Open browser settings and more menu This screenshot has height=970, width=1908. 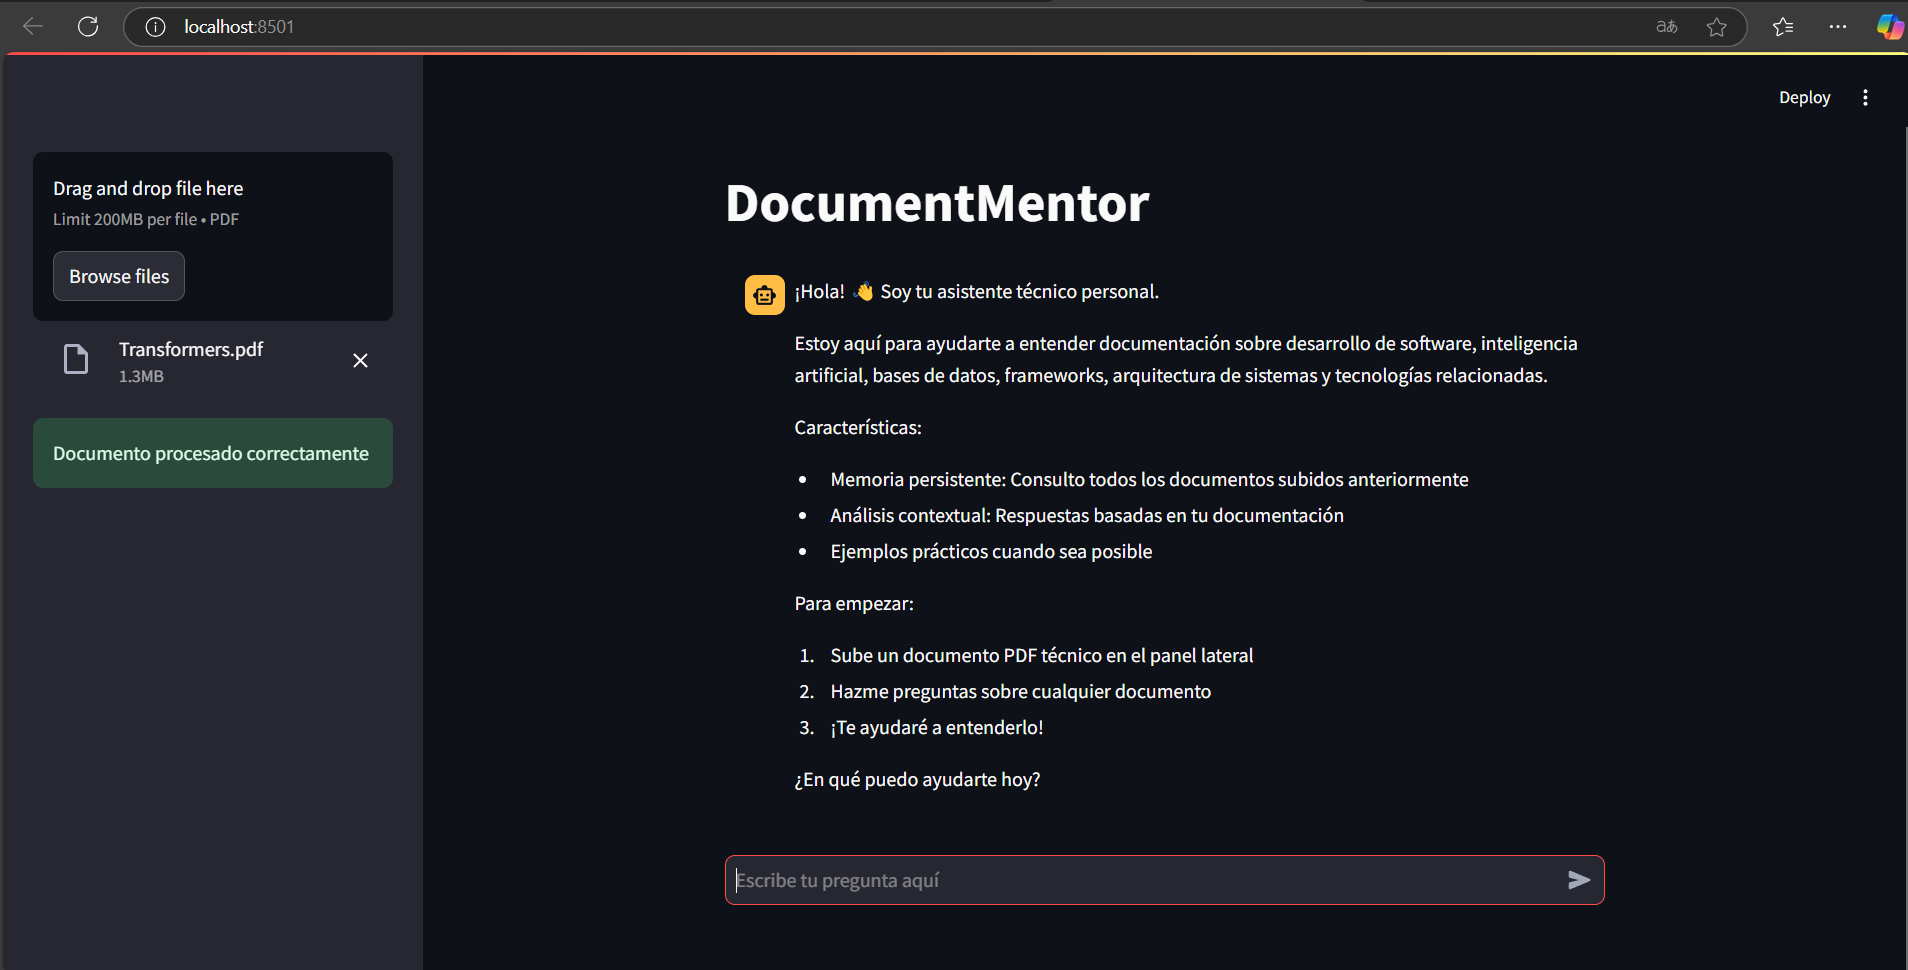1838,27
